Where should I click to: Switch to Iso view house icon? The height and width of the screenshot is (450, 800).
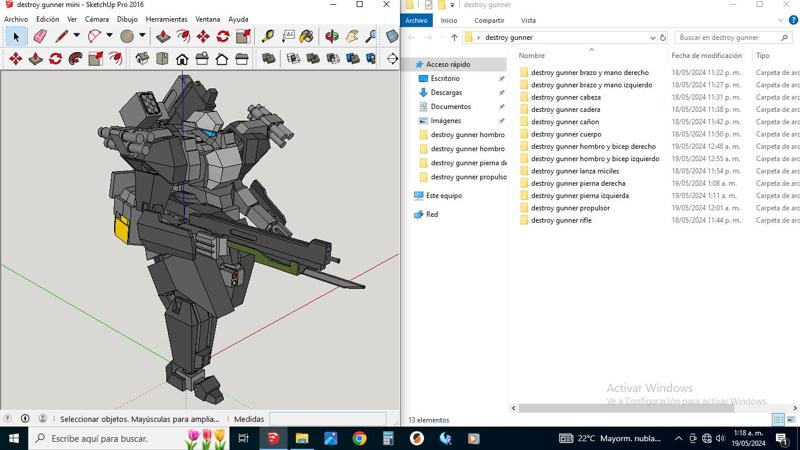click(x=142, y=59)
